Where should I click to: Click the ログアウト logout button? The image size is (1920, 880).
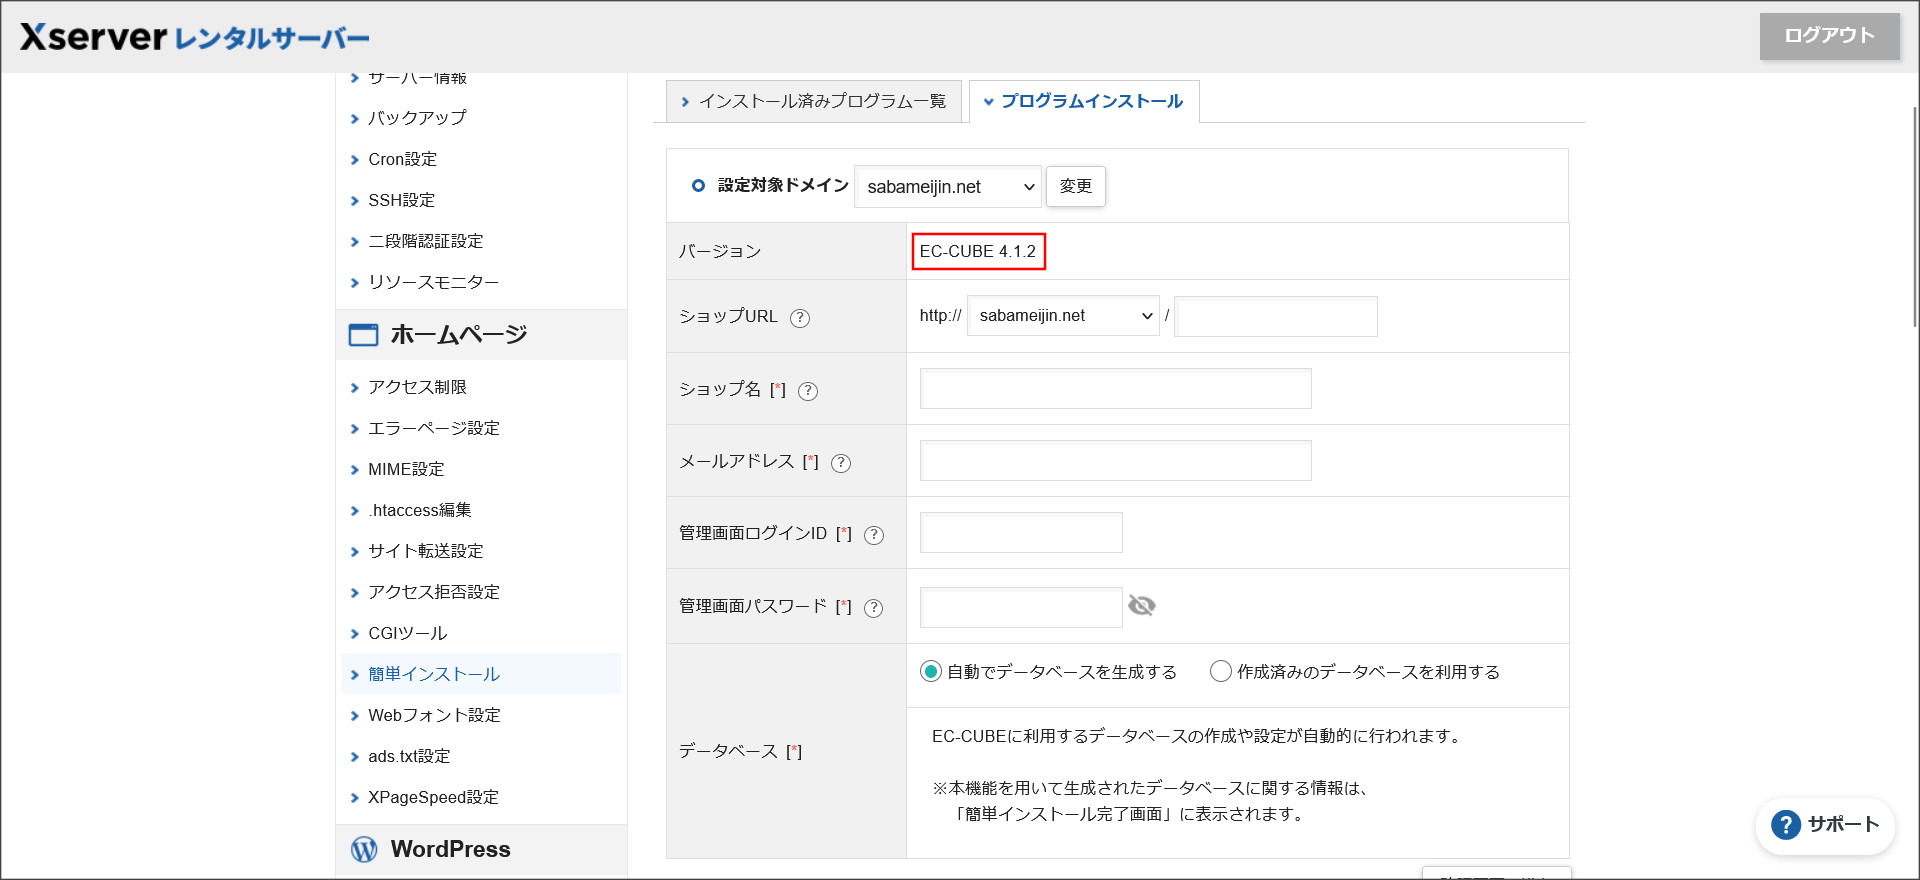pos(1829,36)
